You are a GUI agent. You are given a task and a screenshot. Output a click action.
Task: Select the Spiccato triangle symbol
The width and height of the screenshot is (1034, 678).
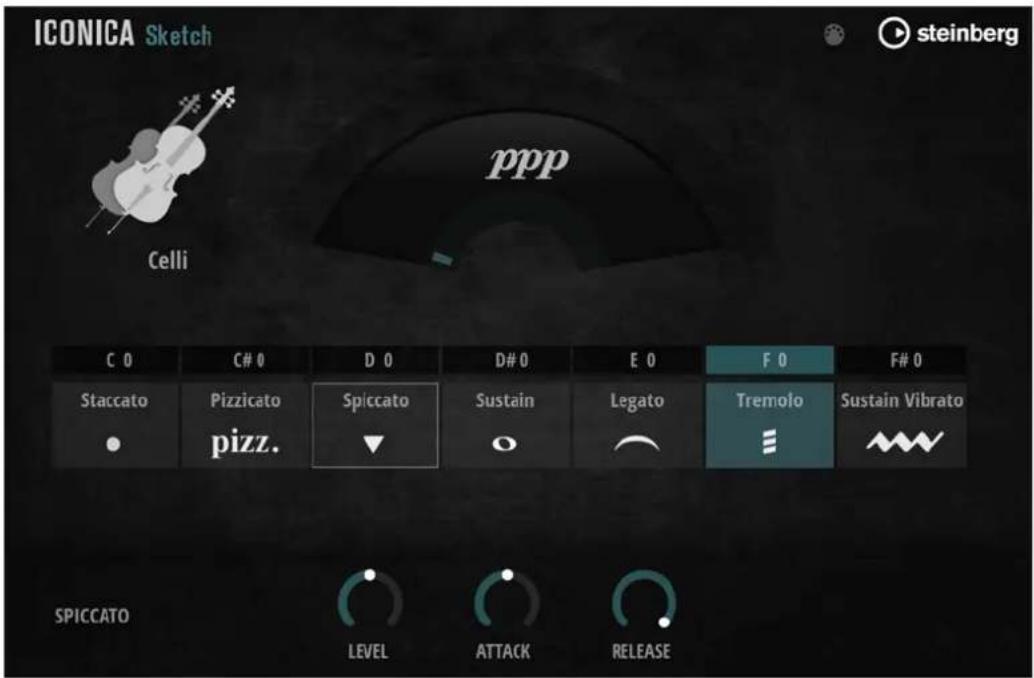pyautogui.click(x=374, y=444)
